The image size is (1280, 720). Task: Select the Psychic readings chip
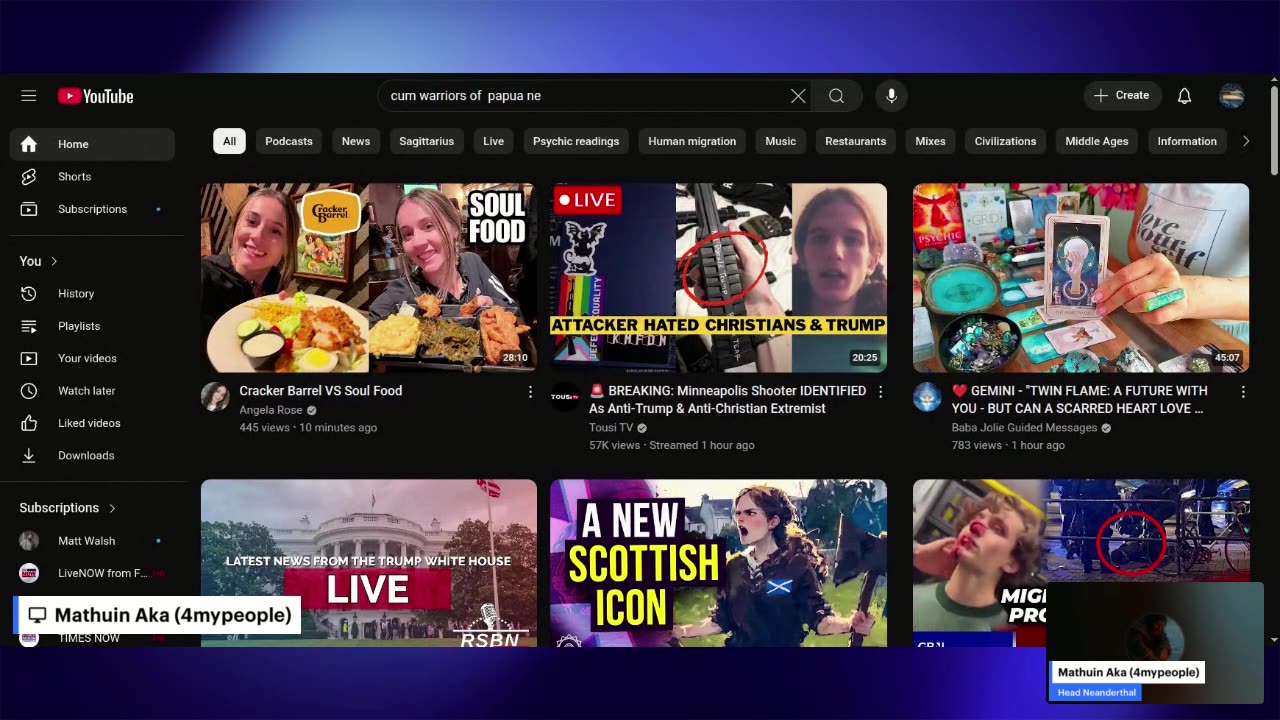click(576, 141)
